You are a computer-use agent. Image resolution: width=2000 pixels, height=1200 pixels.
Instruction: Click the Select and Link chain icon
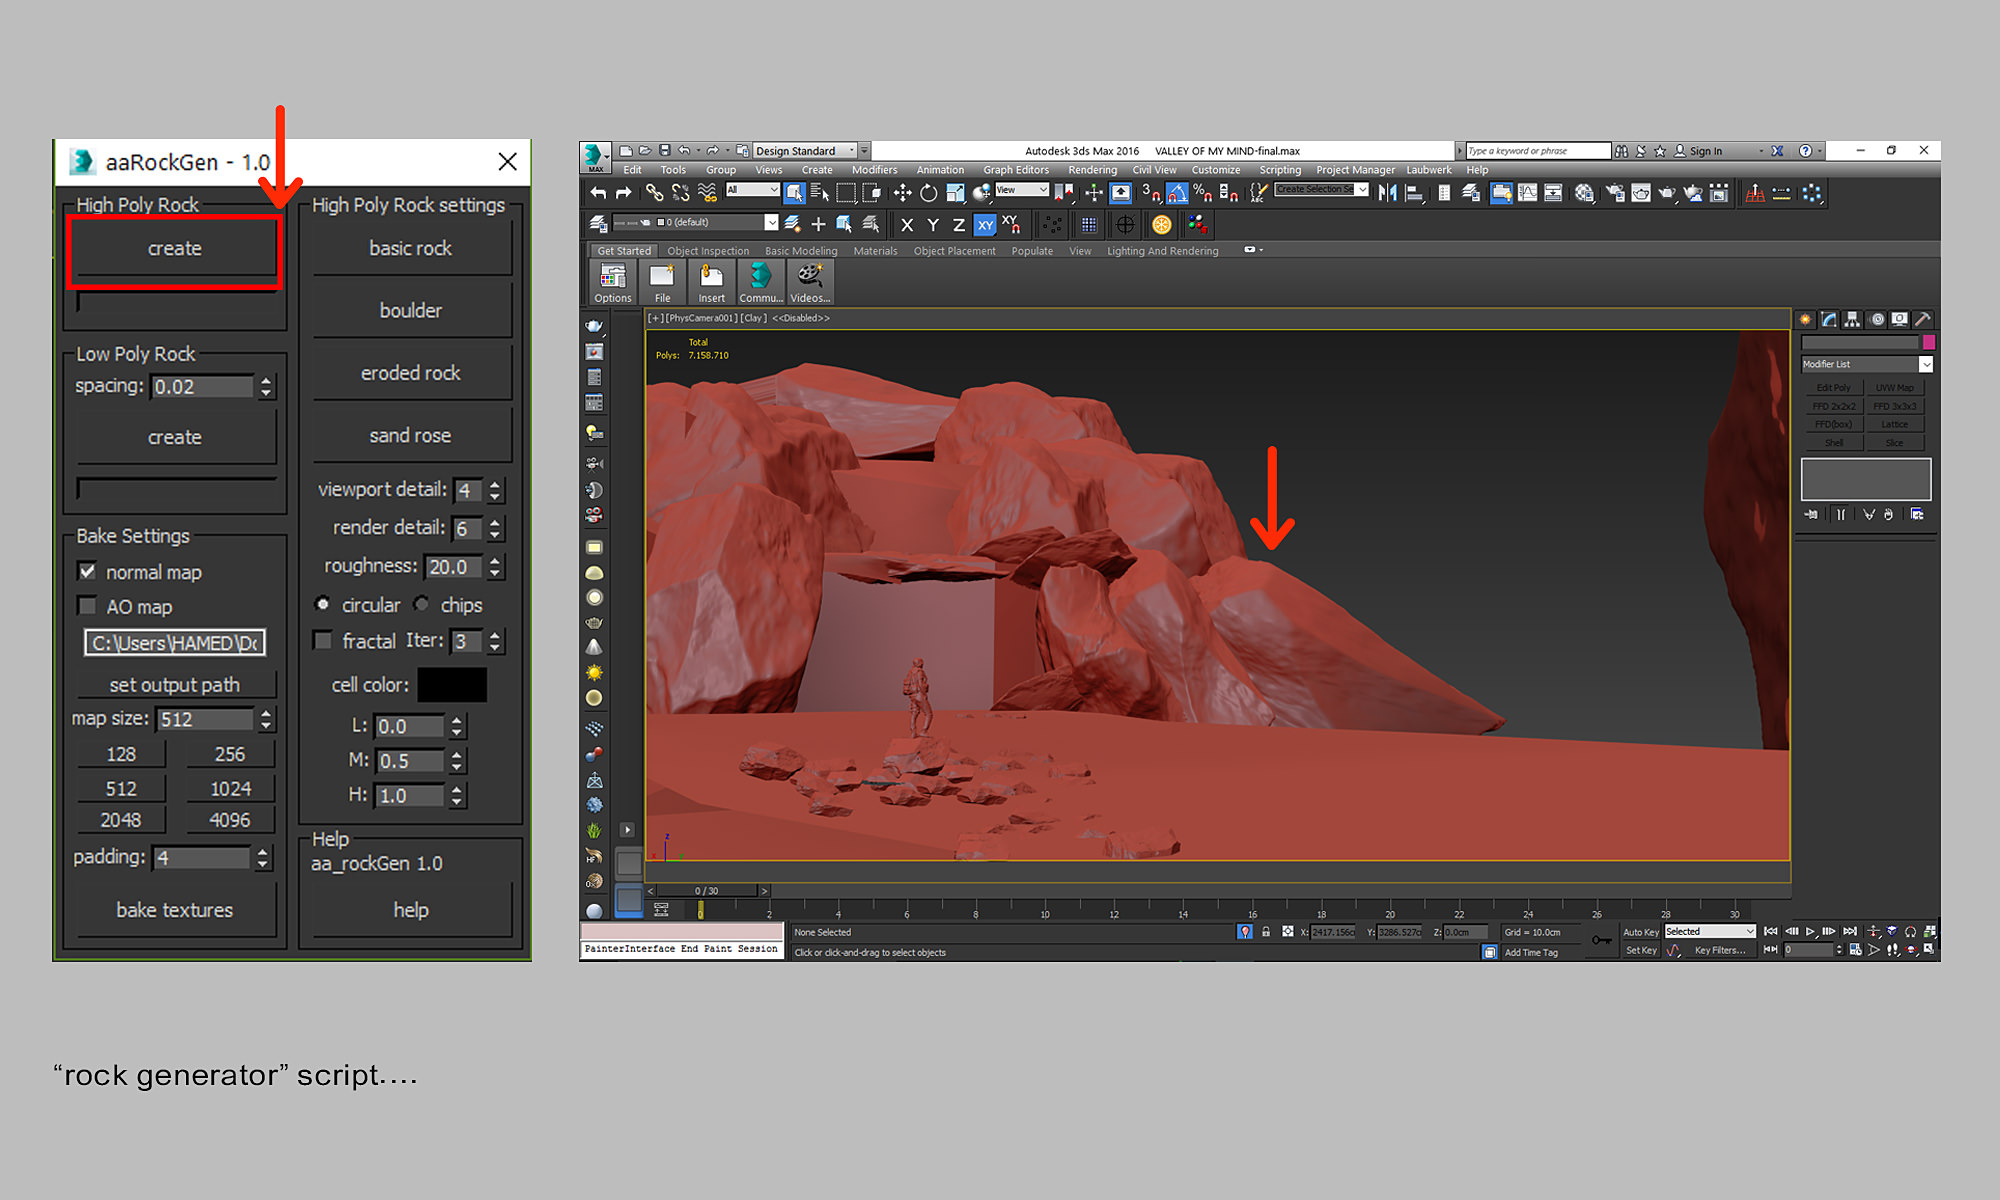pos(654,193)
